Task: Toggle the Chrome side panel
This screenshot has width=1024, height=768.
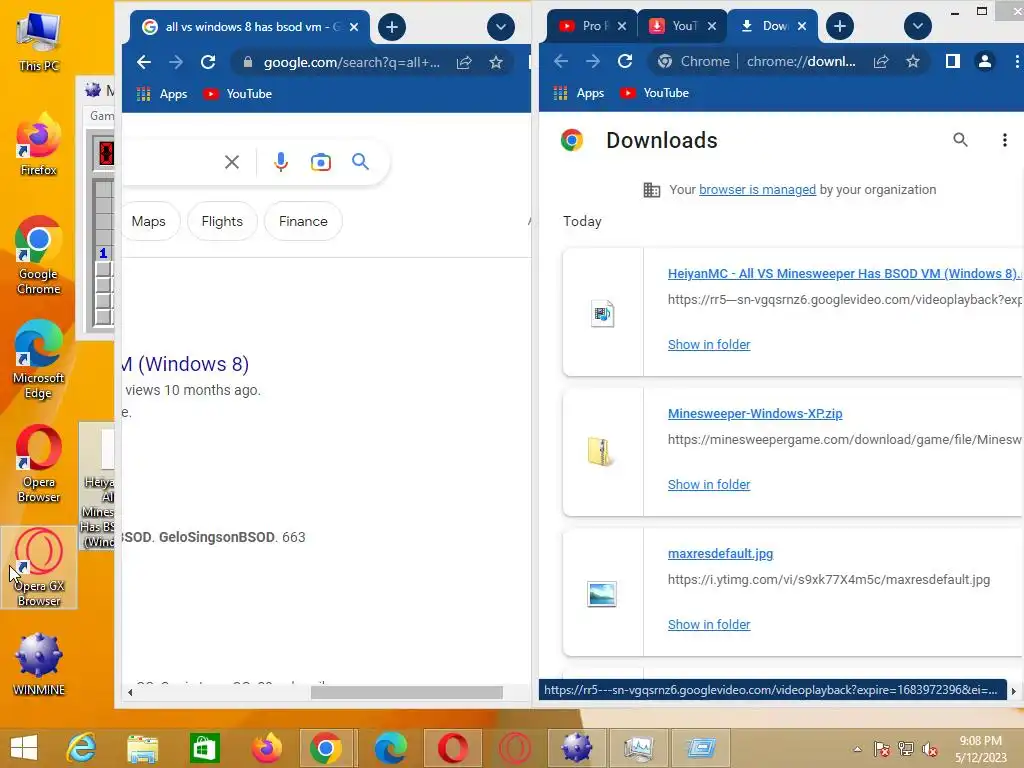Action: coord(952,61)
